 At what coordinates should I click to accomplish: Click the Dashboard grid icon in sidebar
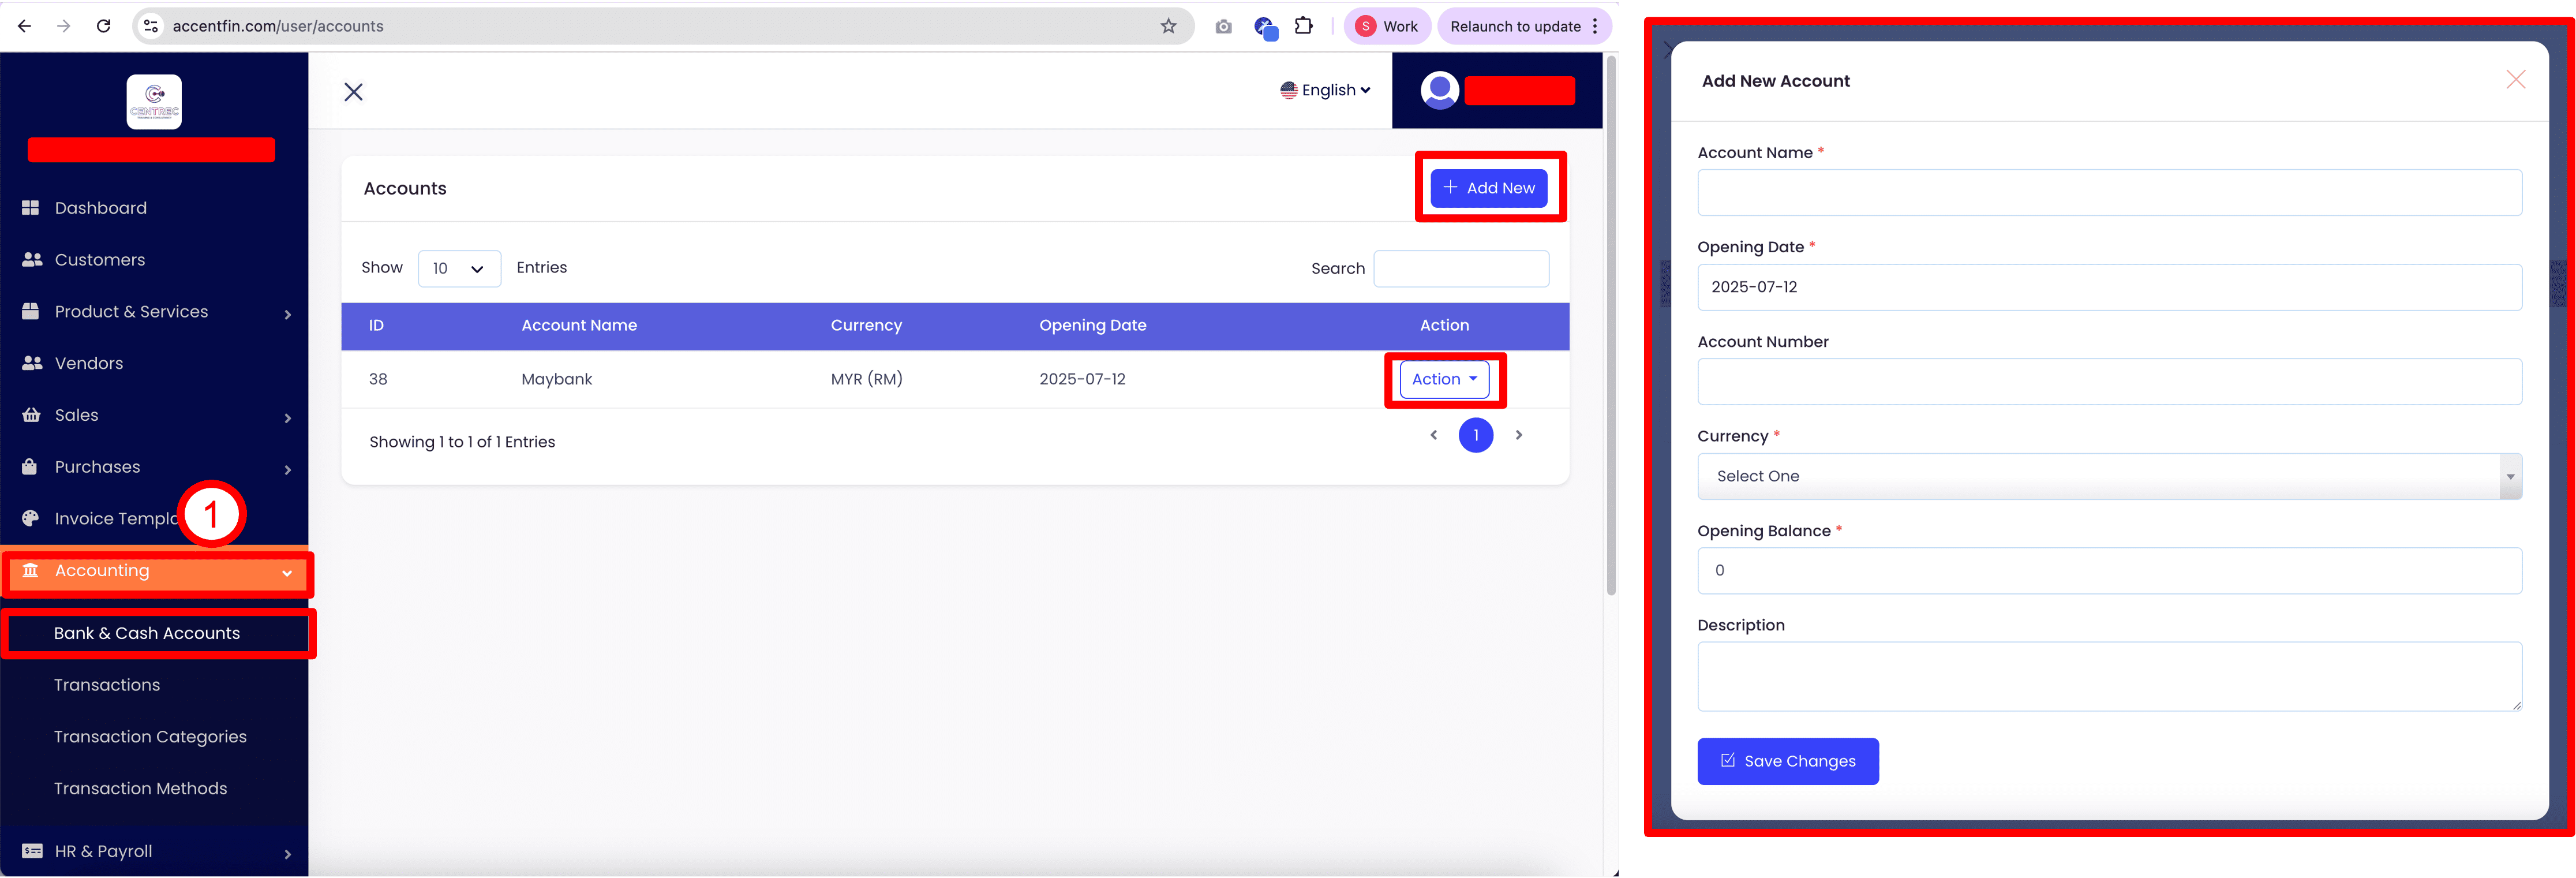click(x=31, y=208)
